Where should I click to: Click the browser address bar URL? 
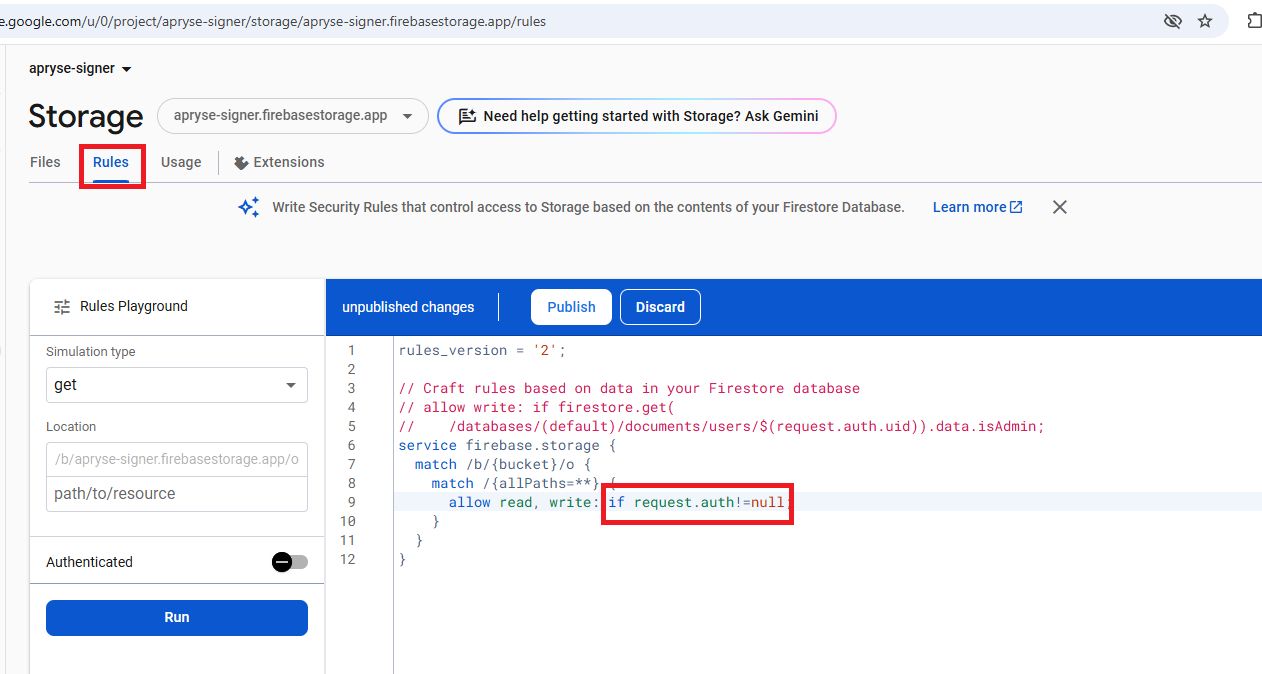tap(273, 21)
